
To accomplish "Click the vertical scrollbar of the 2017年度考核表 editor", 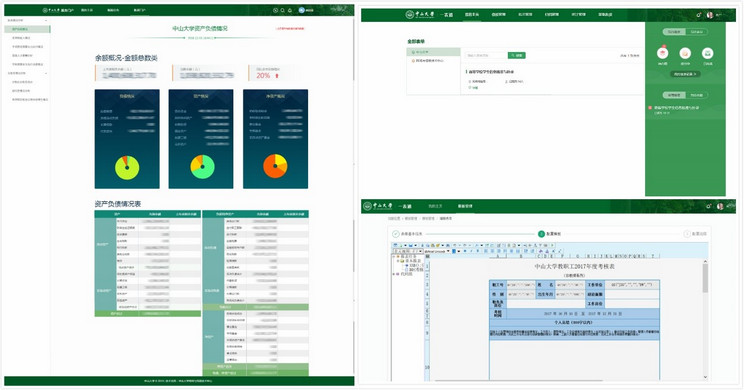I will click(705, 319).
